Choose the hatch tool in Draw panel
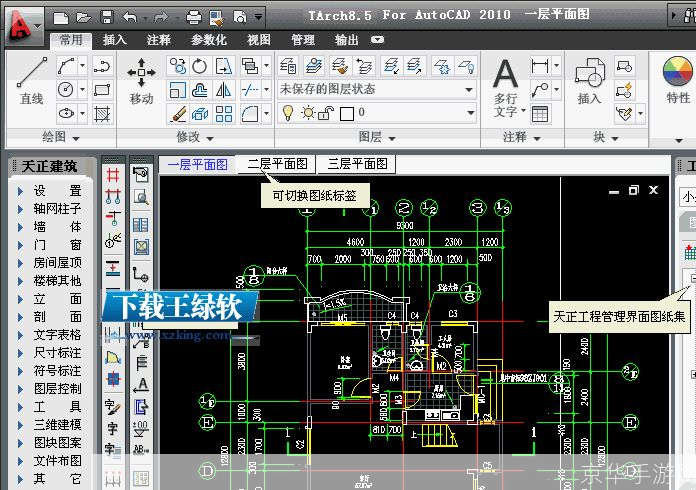 coord(102,114)
